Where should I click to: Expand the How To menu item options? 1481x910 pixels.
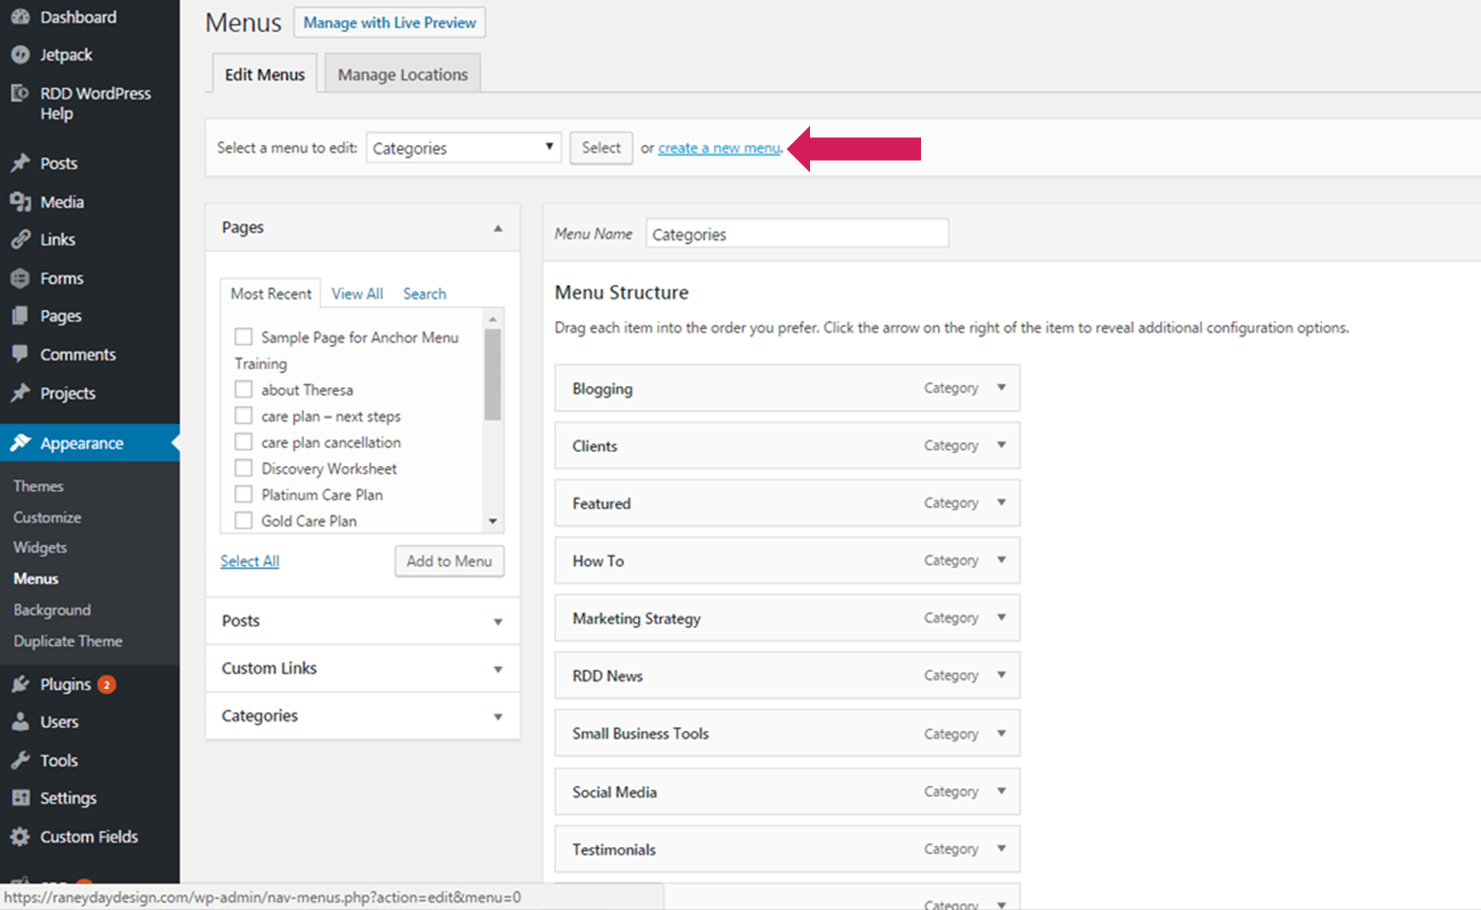click(x=1001, y=560)
